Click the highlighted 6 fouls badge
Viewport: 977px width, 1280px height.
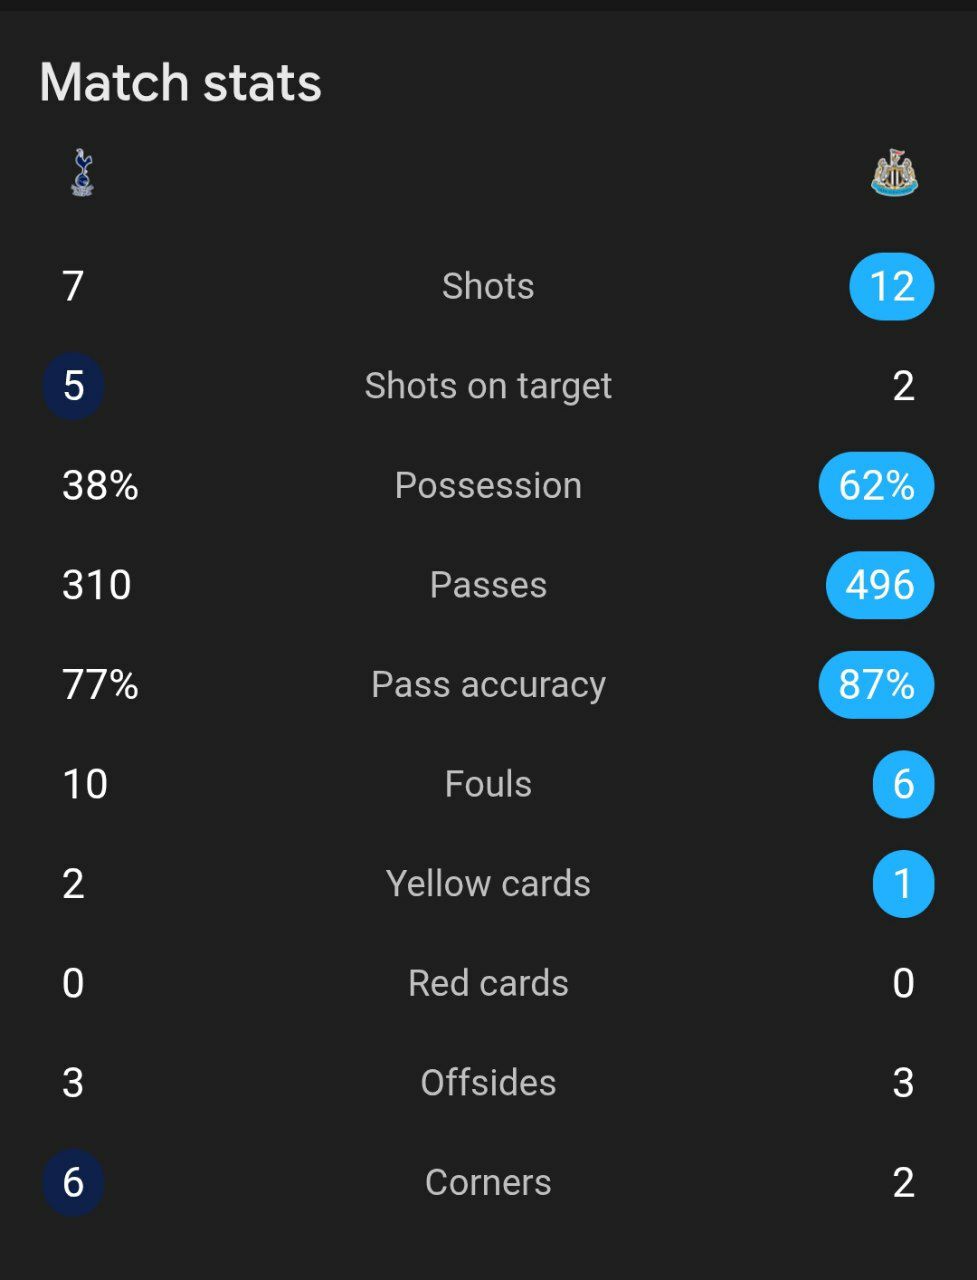[x=903, y=784]
